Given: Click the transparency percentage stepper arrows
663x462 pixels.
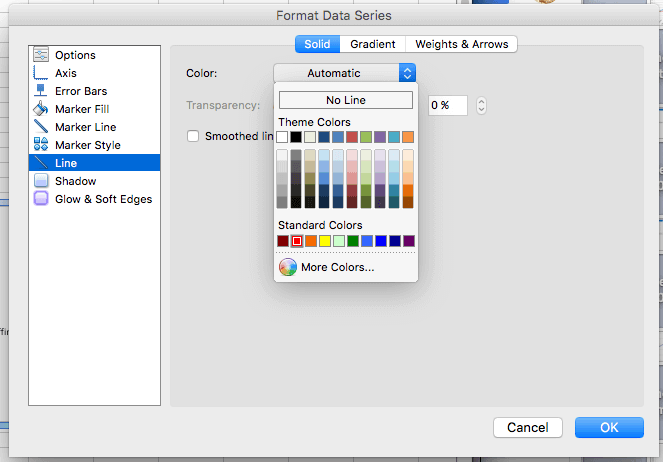Looking at the screenshot, I should point(482,105).
